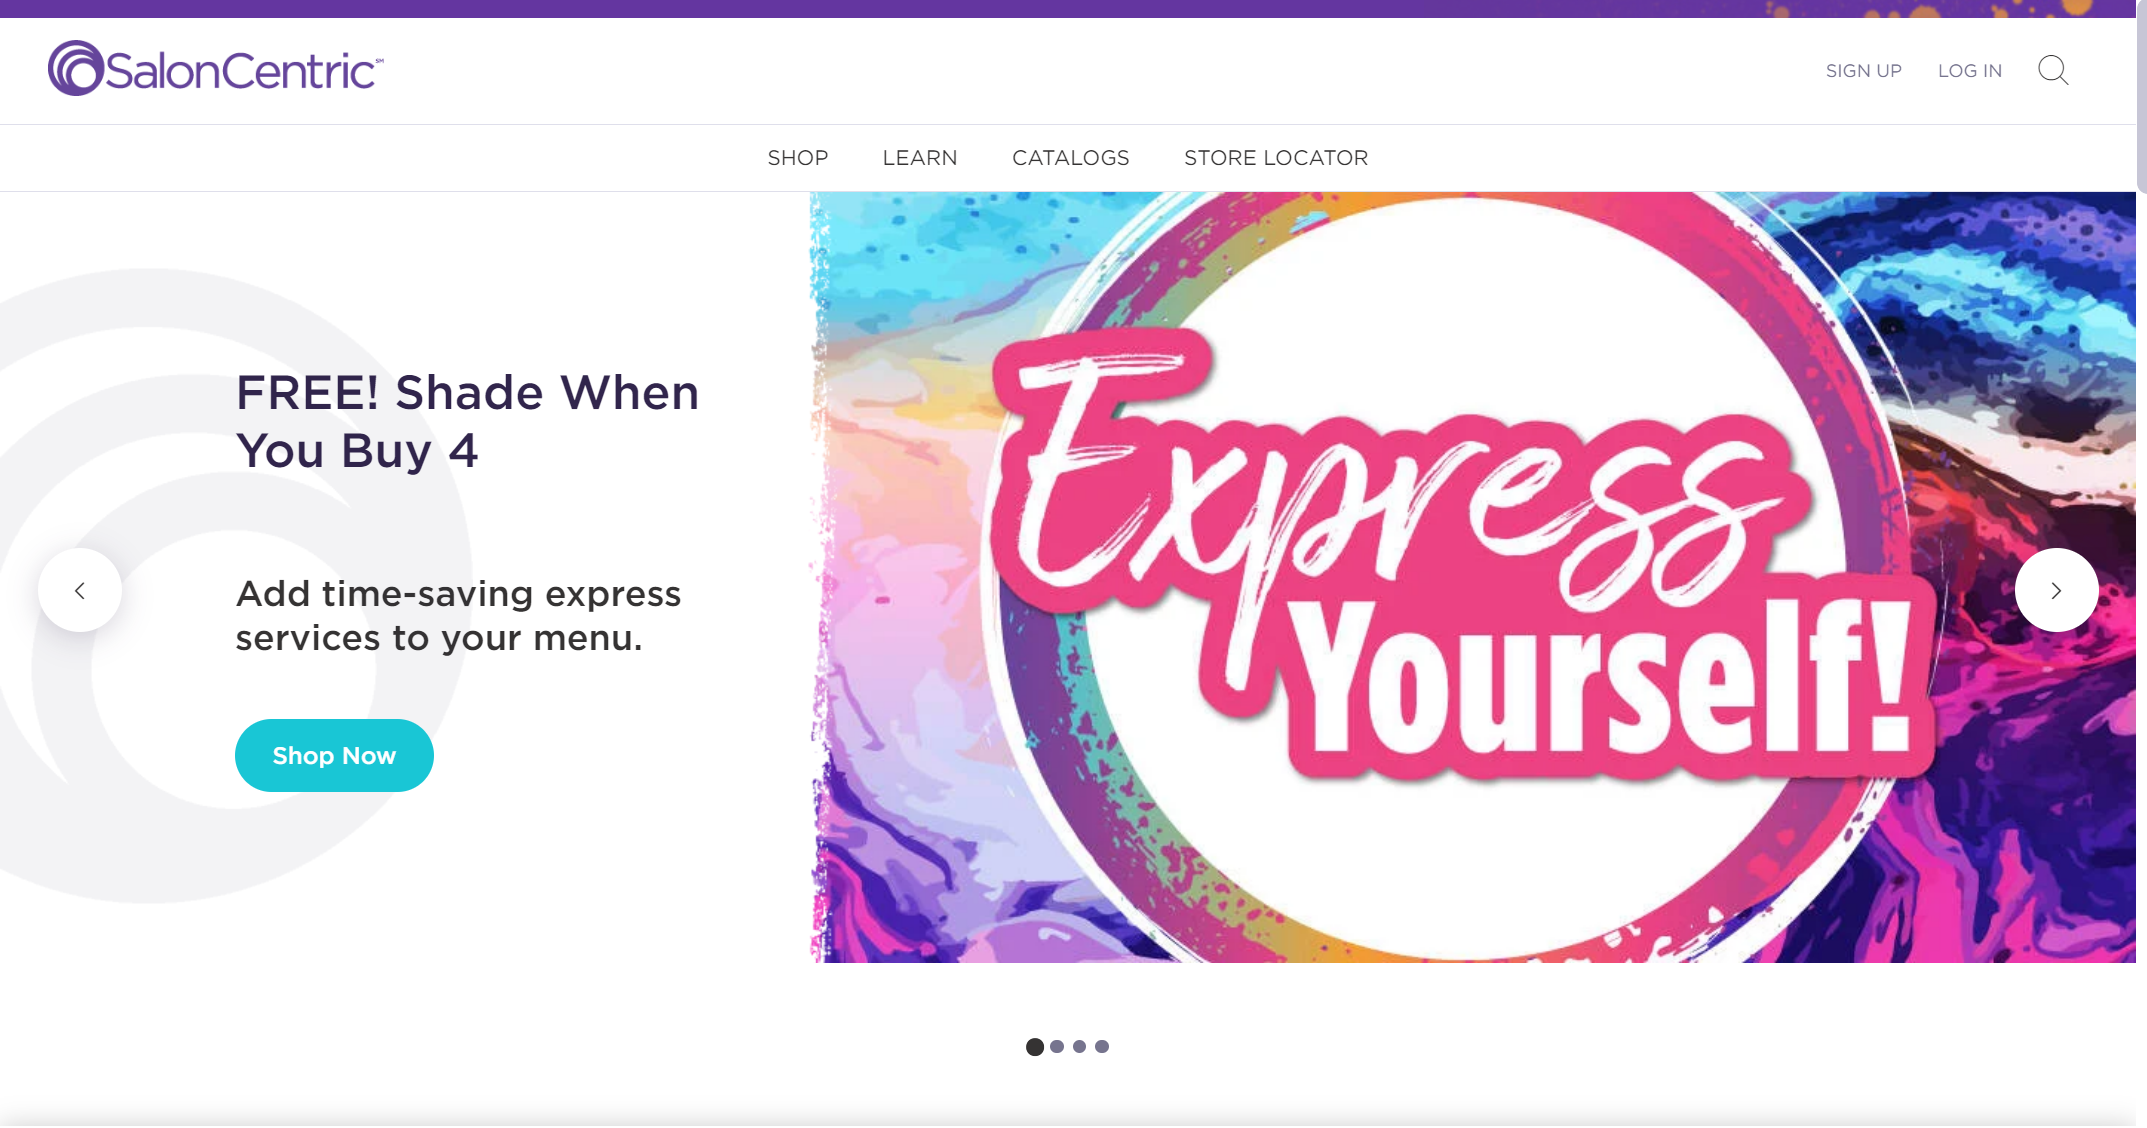Select the fourth carousel dot indicator
2147x1128 pixels.
[x=1102, y=1047]
